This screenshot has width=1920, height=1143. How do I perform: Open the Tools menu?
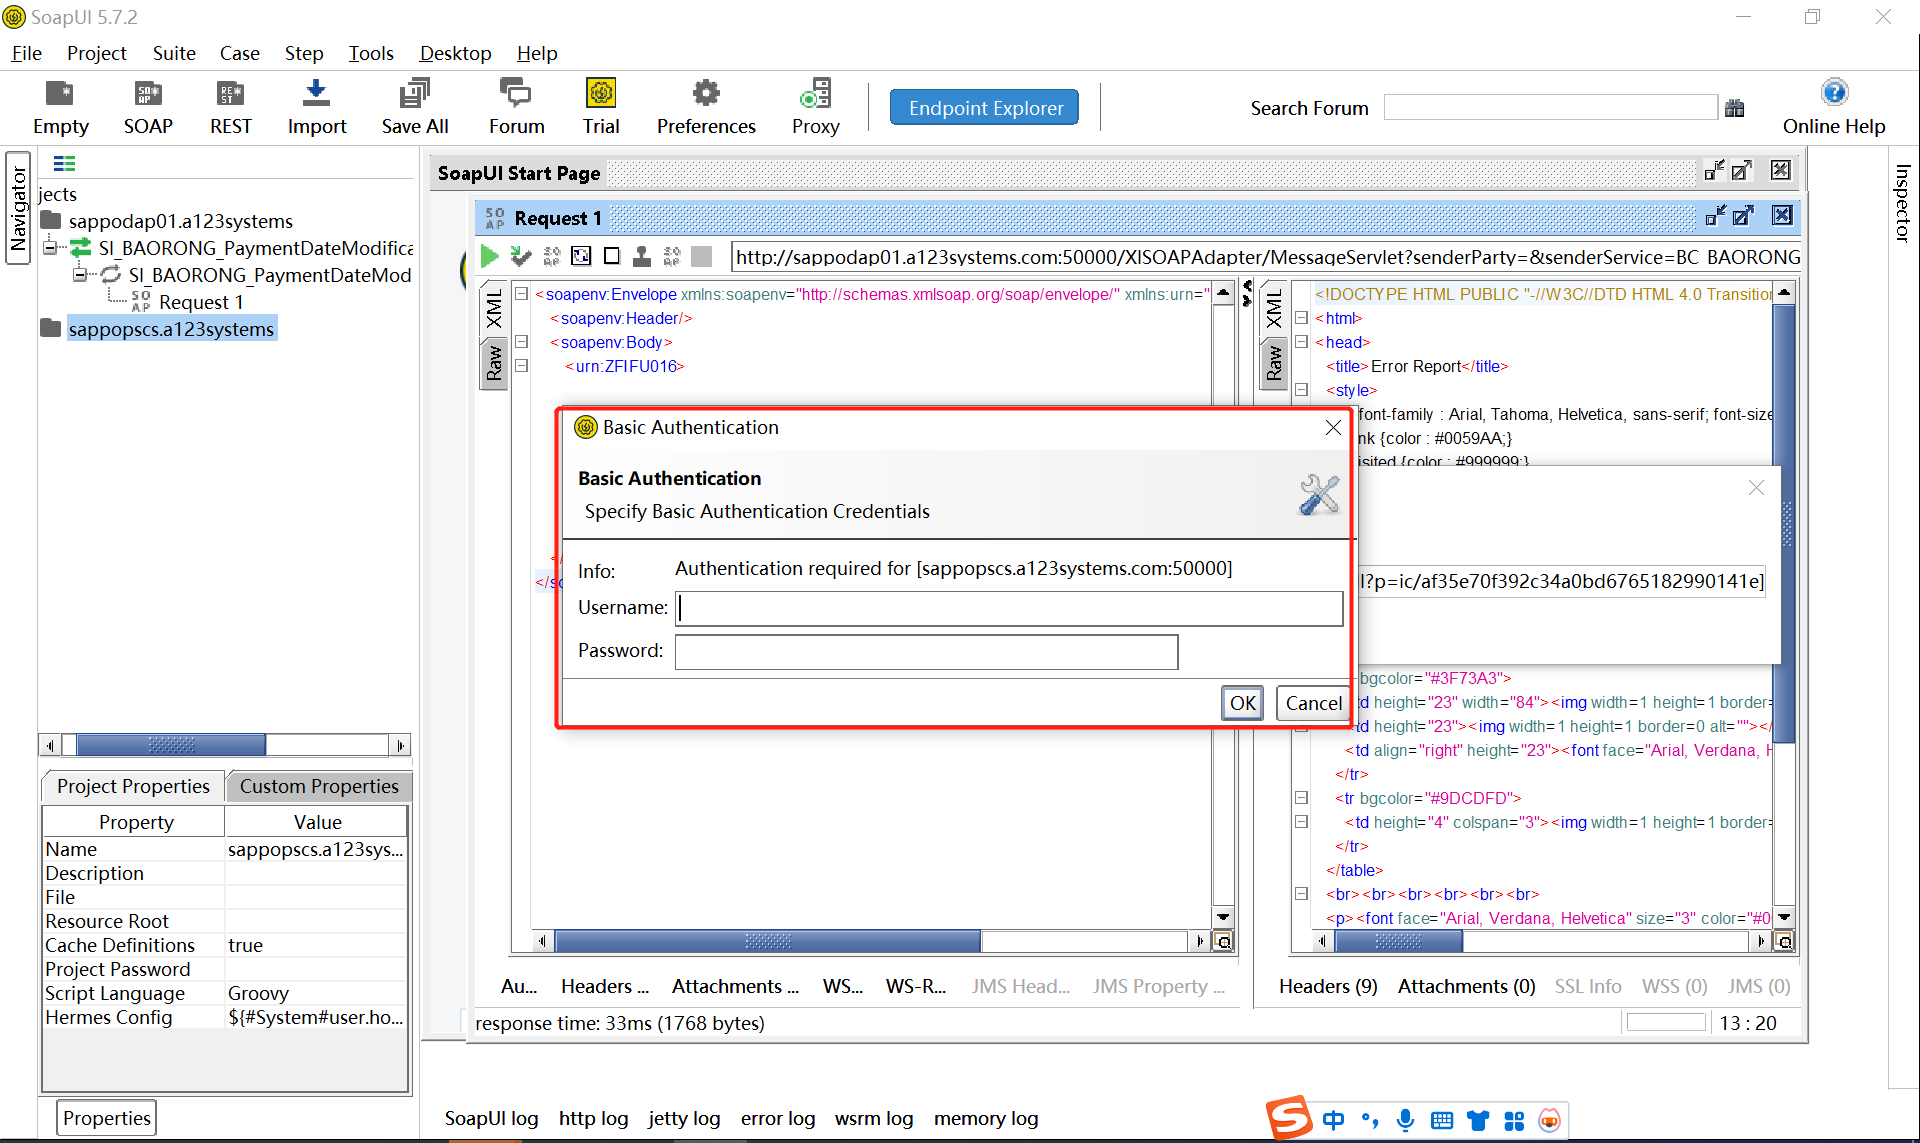point(370,53)
